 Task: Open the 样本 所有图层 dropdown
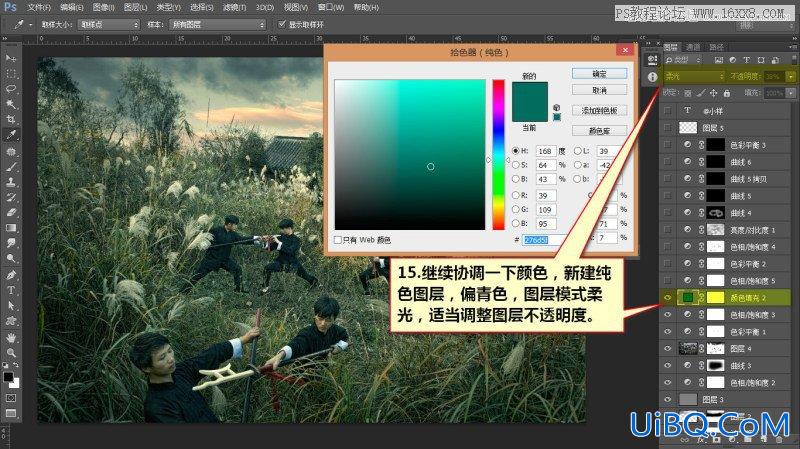217,24
